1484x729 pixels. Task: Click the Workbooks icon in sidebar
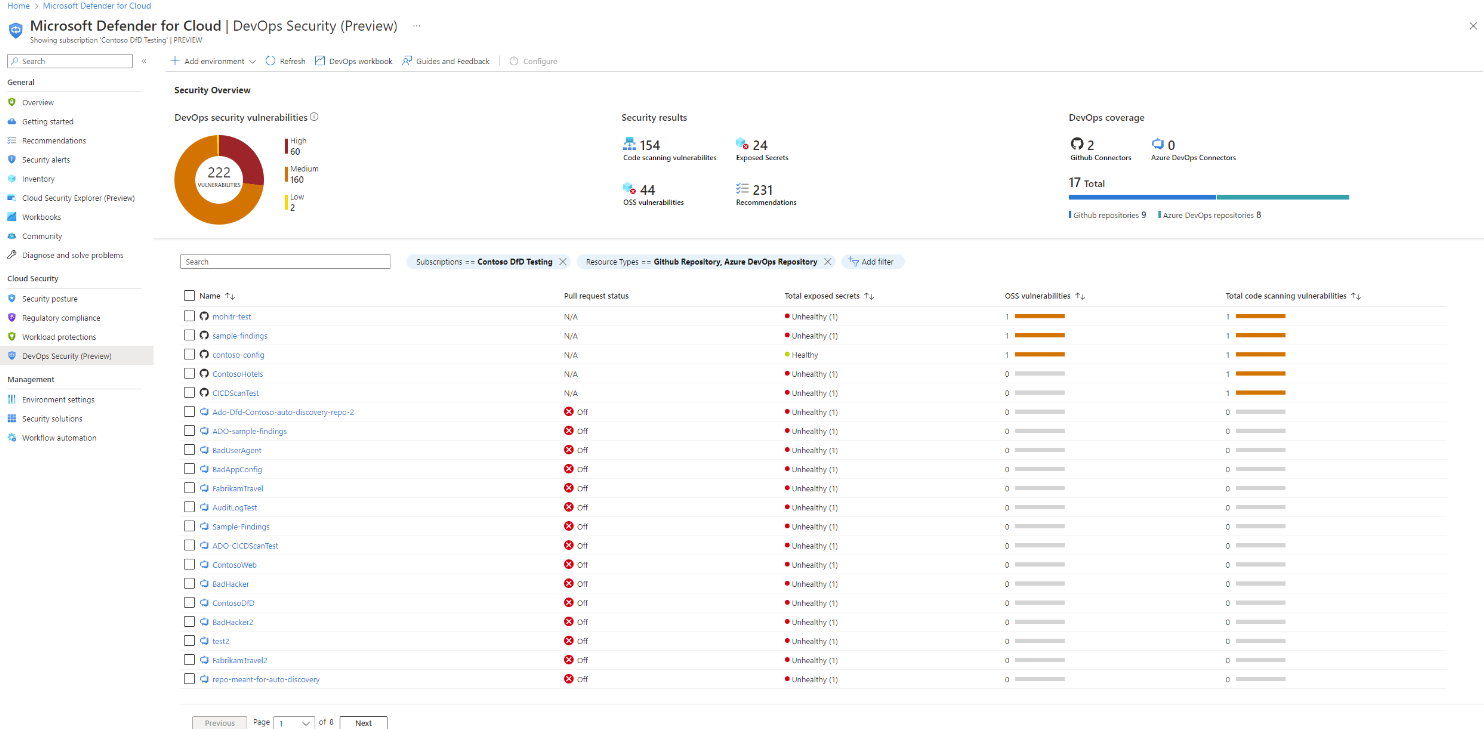click(x=12, y=217)
